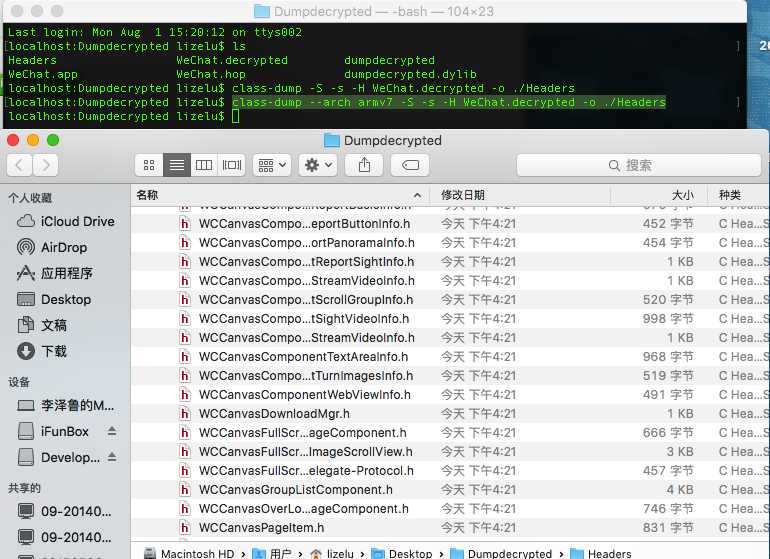Select WCCanvasCompo...ortPanoramaInfo.h file

[x=450, y=243]
